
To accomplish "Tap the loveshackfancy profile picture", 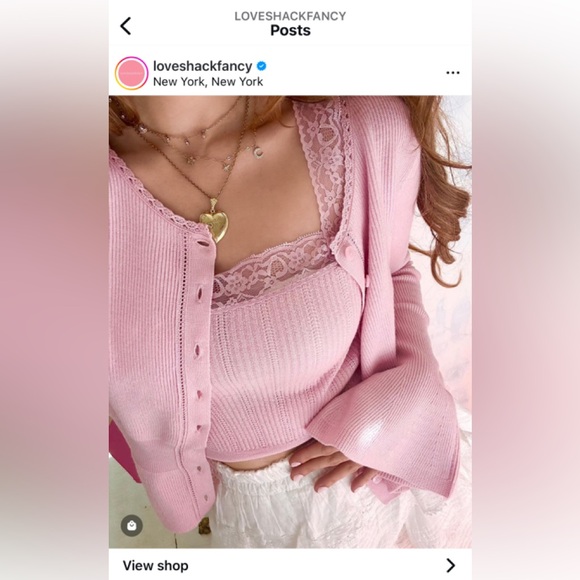I will click(131, 73).
